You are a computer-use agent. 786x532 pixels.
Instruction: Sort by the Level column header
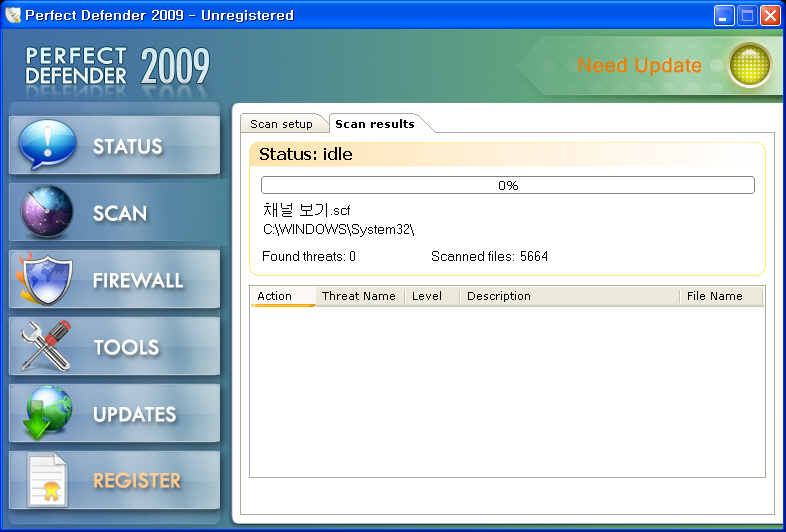coord(432,296)
